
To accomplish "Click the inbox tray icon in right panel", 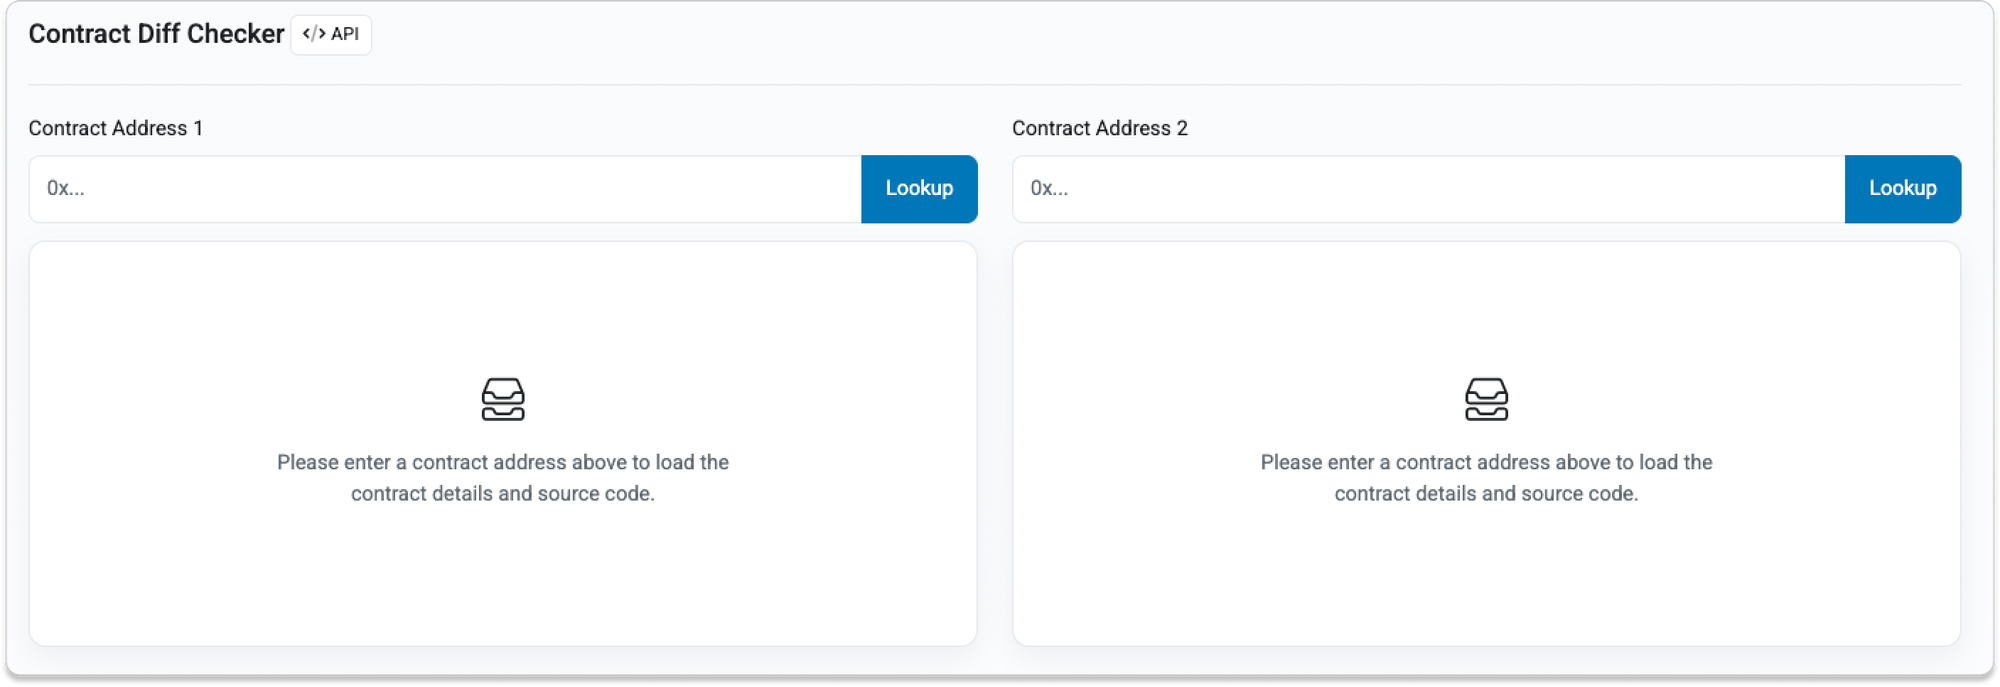I will [x=1486, y=399].
